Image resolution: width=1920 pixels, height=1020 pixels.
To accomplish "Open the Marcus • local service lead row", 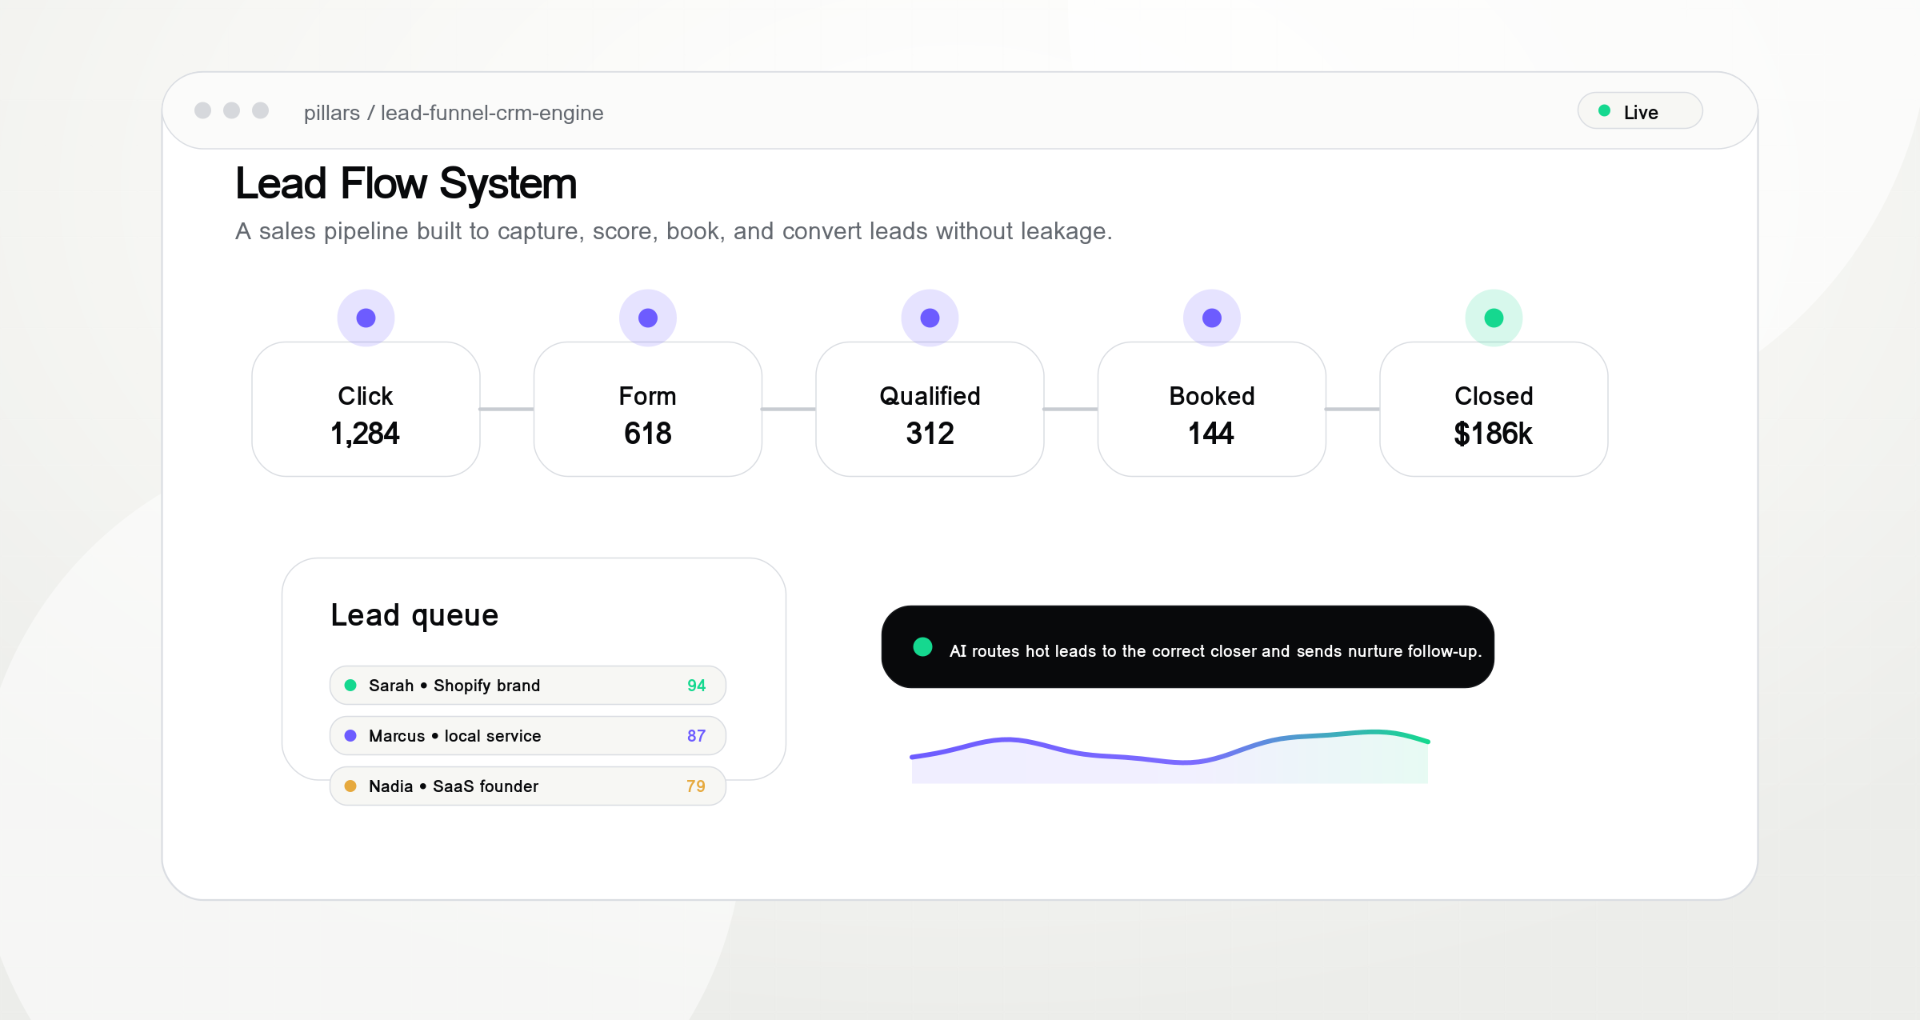I will click(x=528, y=736).
